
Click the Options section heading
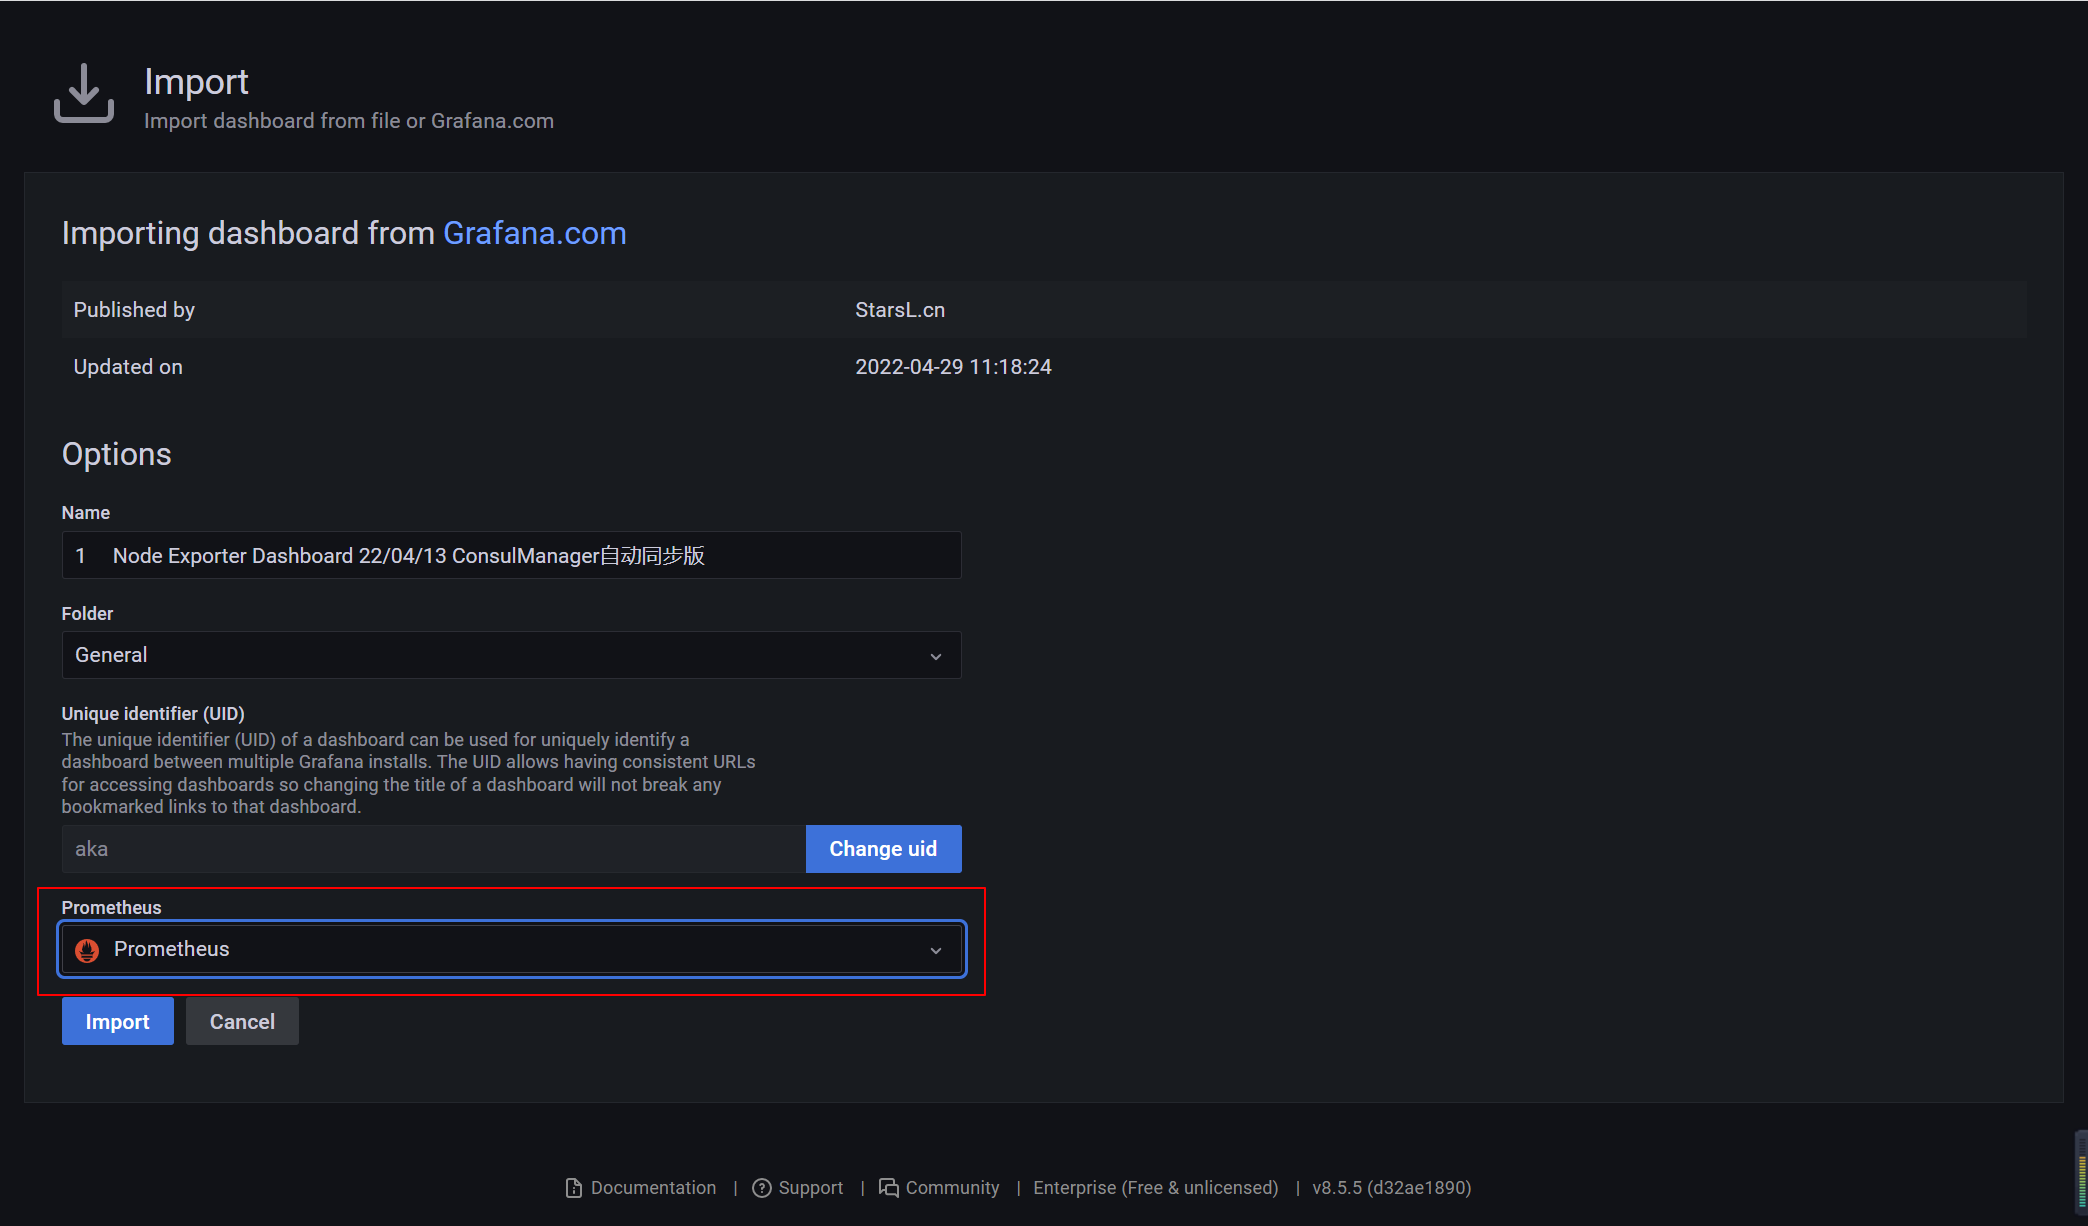116,454
